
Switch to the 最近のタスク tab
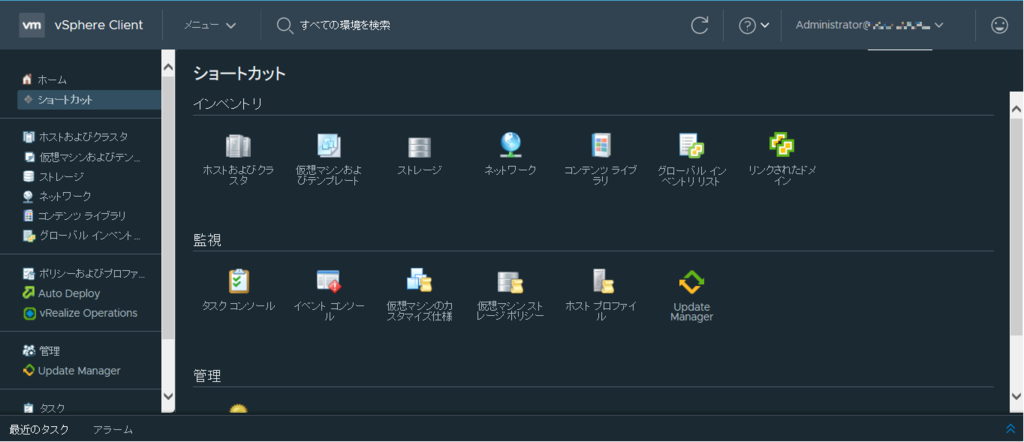point(39,429)
